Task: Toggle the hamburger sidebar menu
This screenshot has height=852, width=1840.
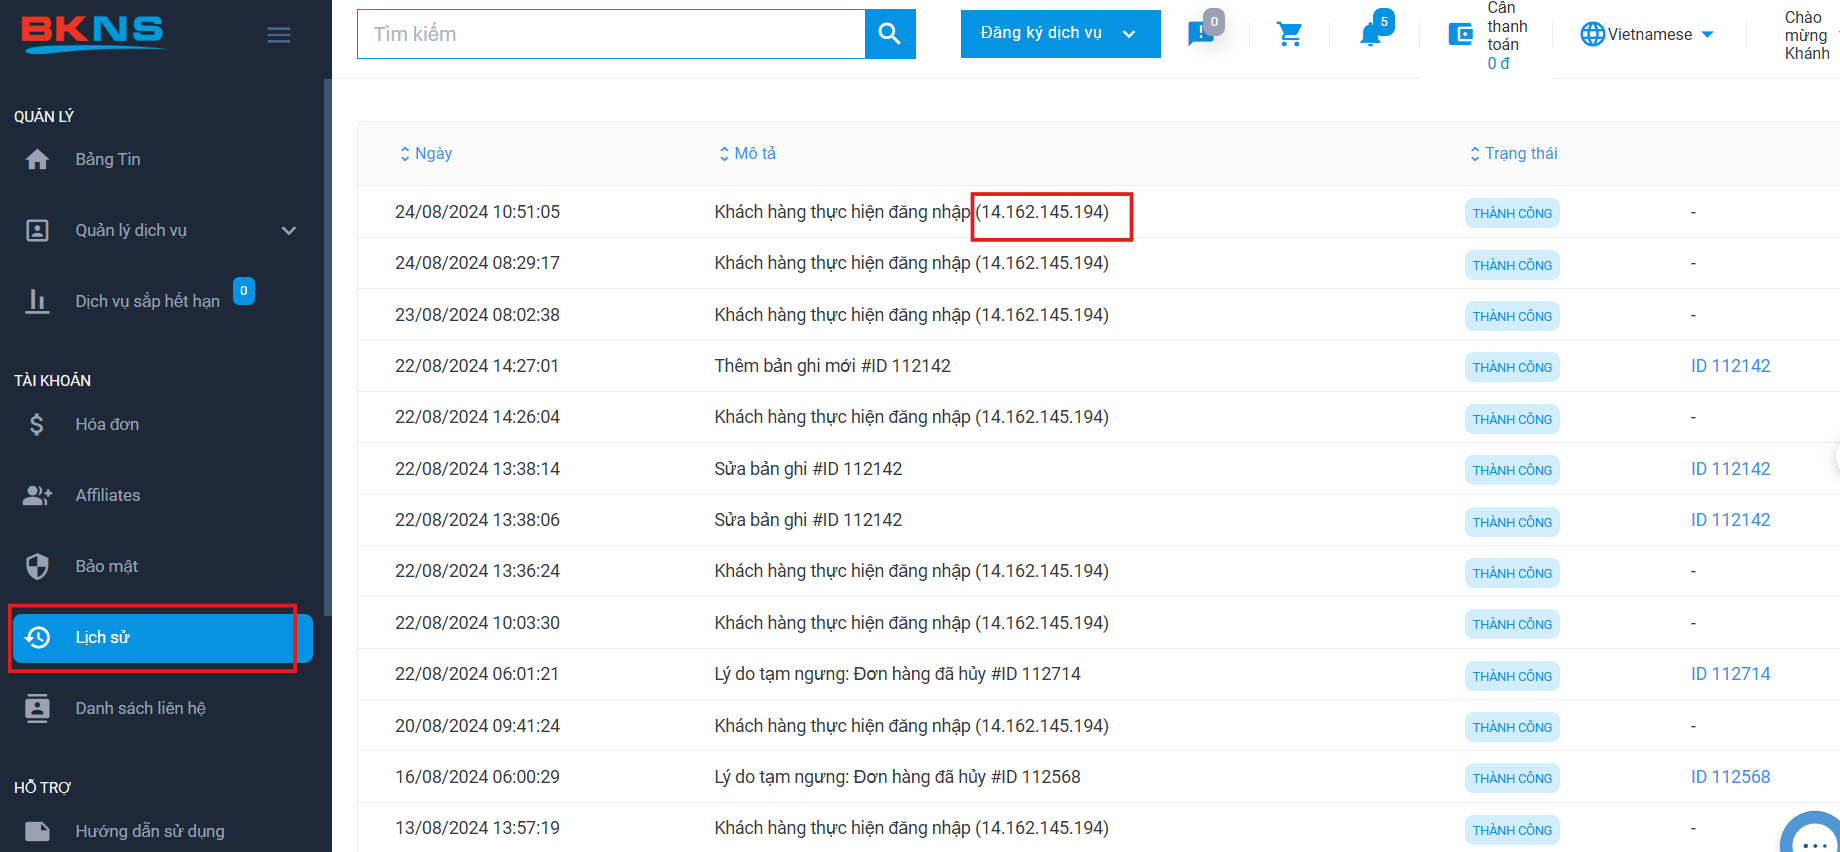Action: 279,35
